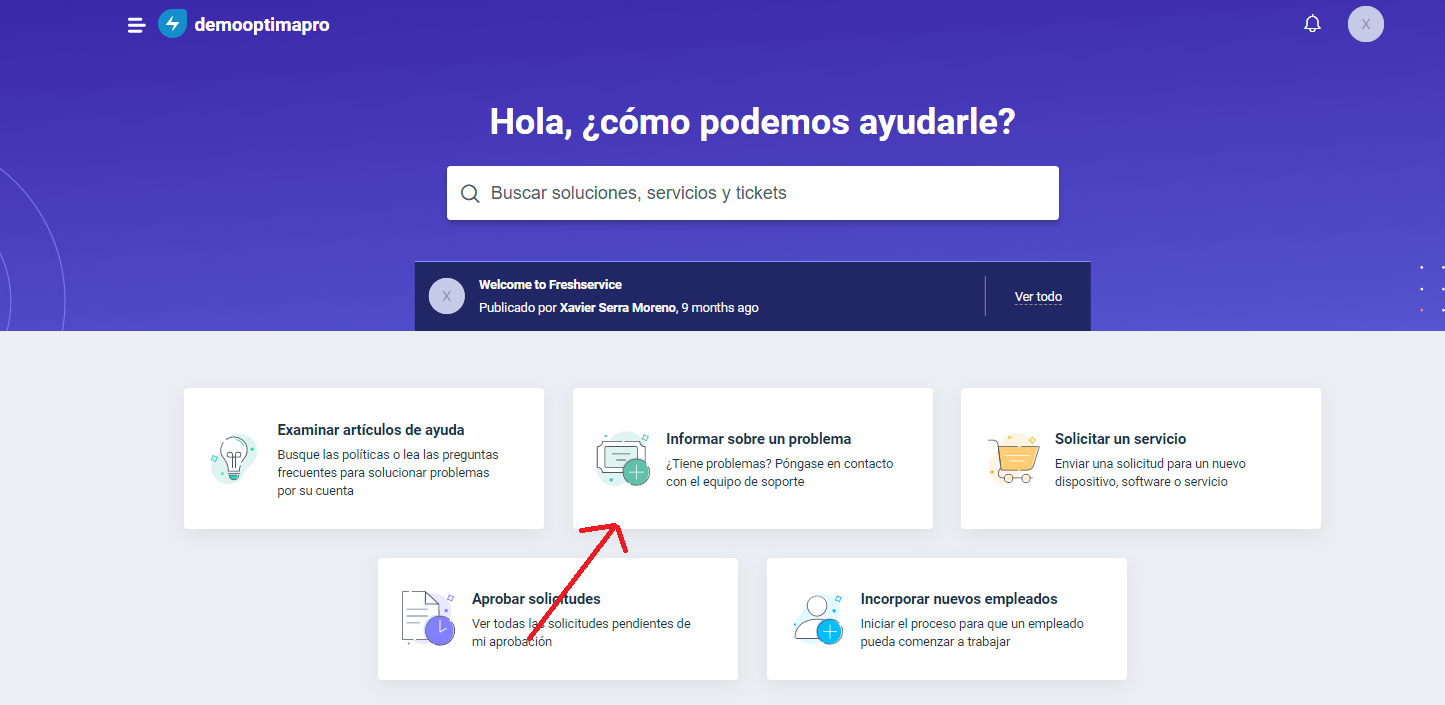
Task: Click the magnifying glass search icon
Action: point(470,193)
